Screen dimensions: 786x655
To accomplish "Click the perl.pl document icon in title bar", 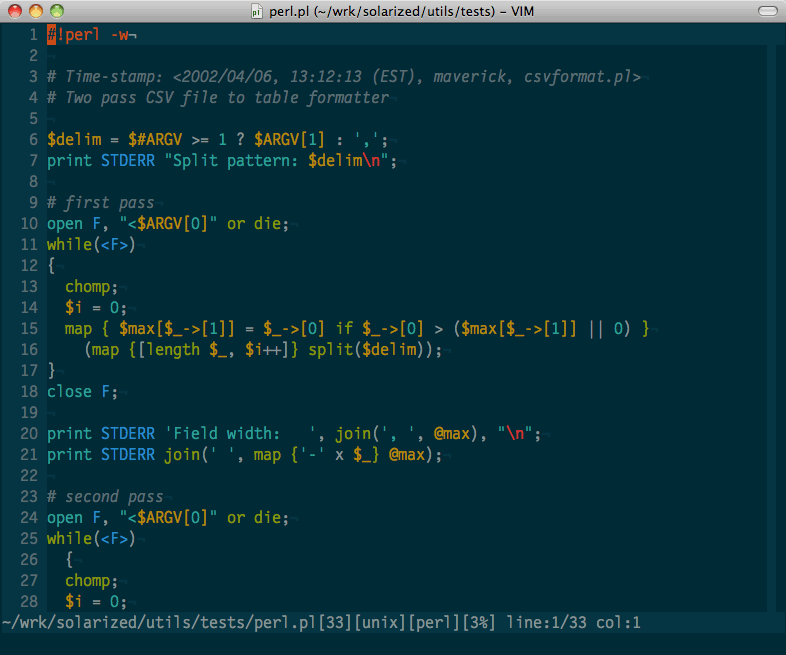I will tap(257, 11).
